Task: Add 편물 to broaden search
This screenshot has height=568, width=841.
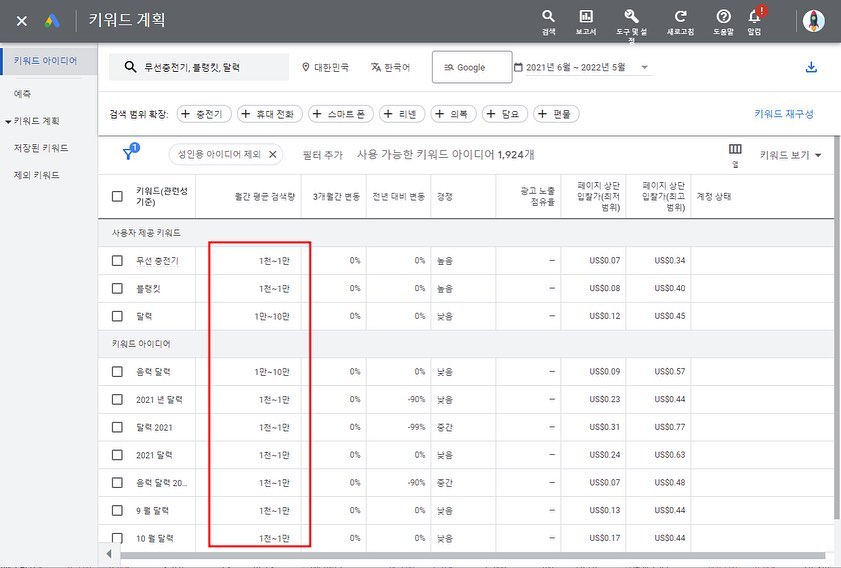Action: tap(556, 114)
